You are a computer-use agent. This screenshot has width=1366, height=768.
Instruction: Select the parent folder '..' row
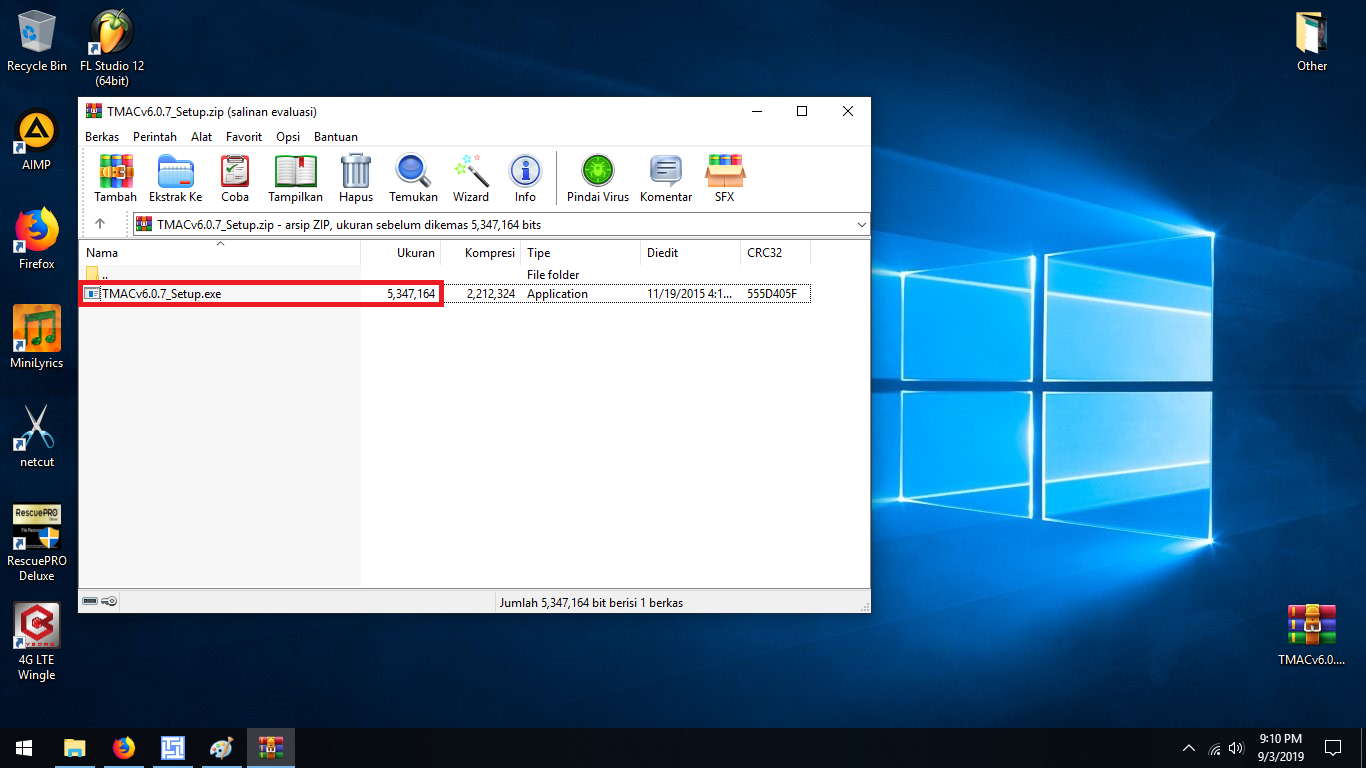coord(446,274)
